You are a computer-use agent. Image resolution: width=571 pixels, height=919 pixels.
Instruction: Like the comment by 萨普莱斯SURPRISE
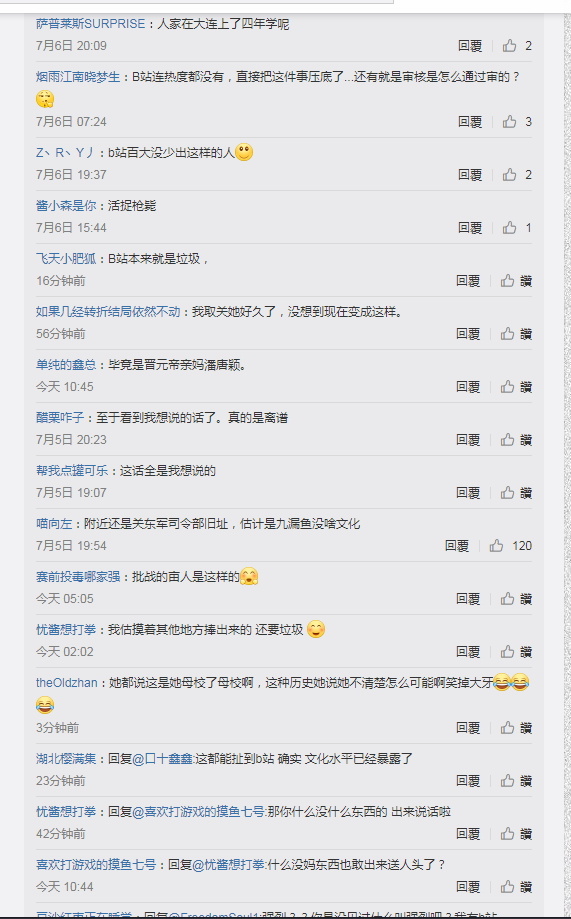click(x=509, y=46)
